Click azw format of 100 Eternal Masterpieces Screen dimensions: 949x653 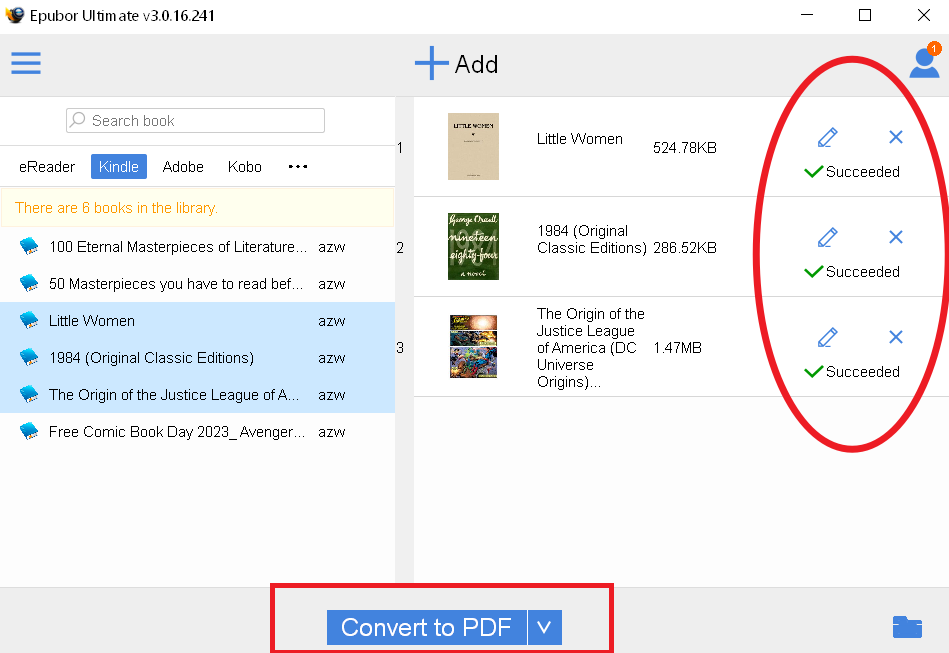coord(332,247)
